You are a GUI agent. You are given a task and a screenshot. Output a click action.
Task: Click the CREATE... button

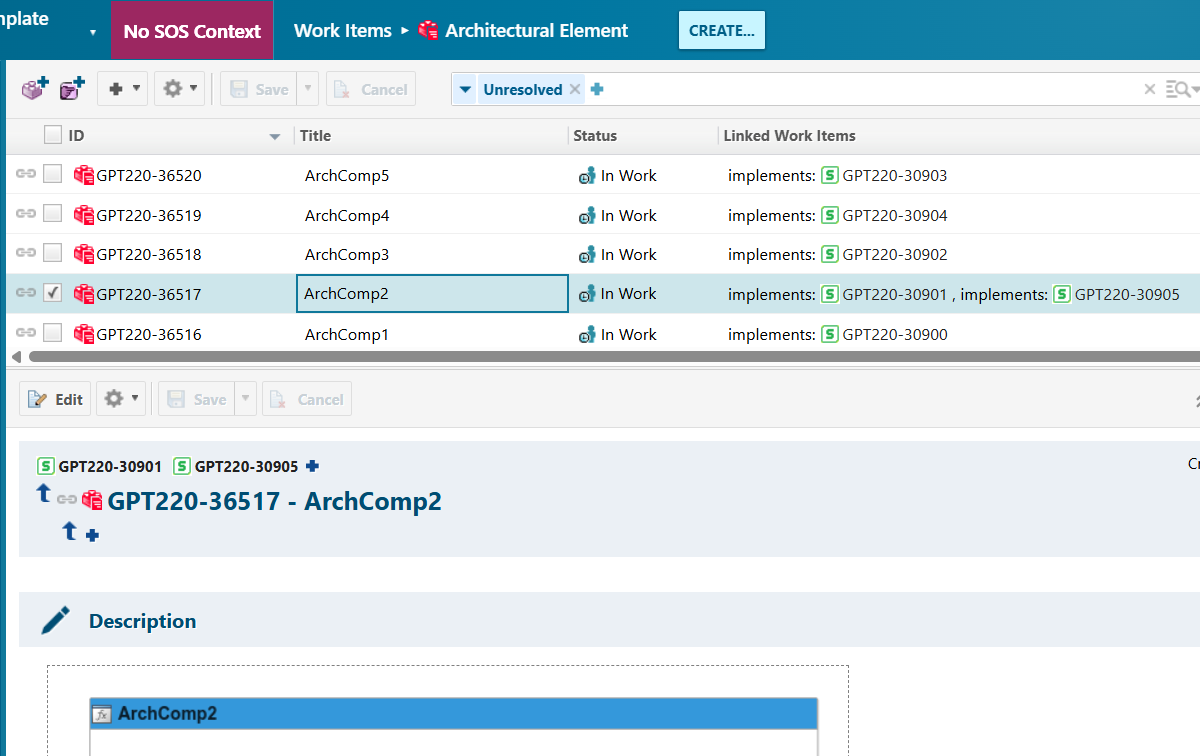coord(721,31)
